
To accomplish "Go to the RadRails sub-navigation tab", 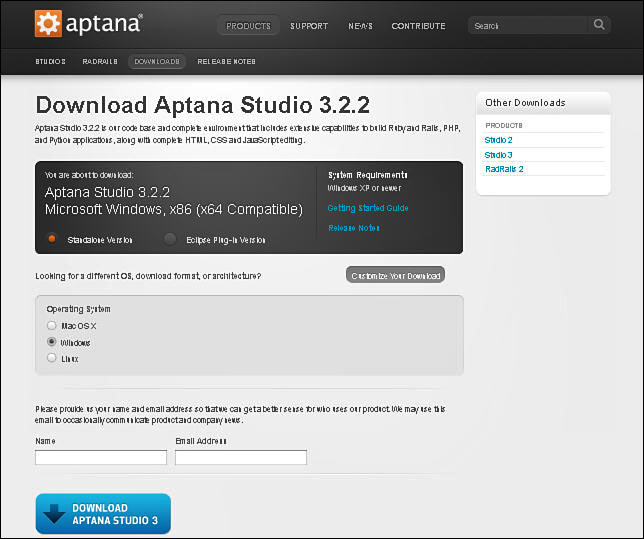I will [x=100, y=61].
